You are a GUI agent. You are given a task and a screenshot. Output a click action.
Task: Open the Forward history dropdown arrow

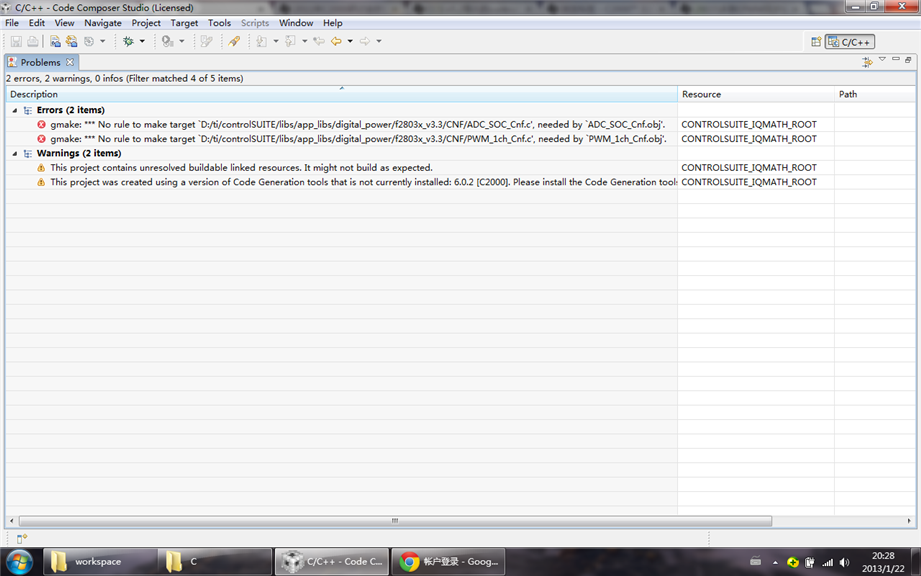click(x=379, y=41)
